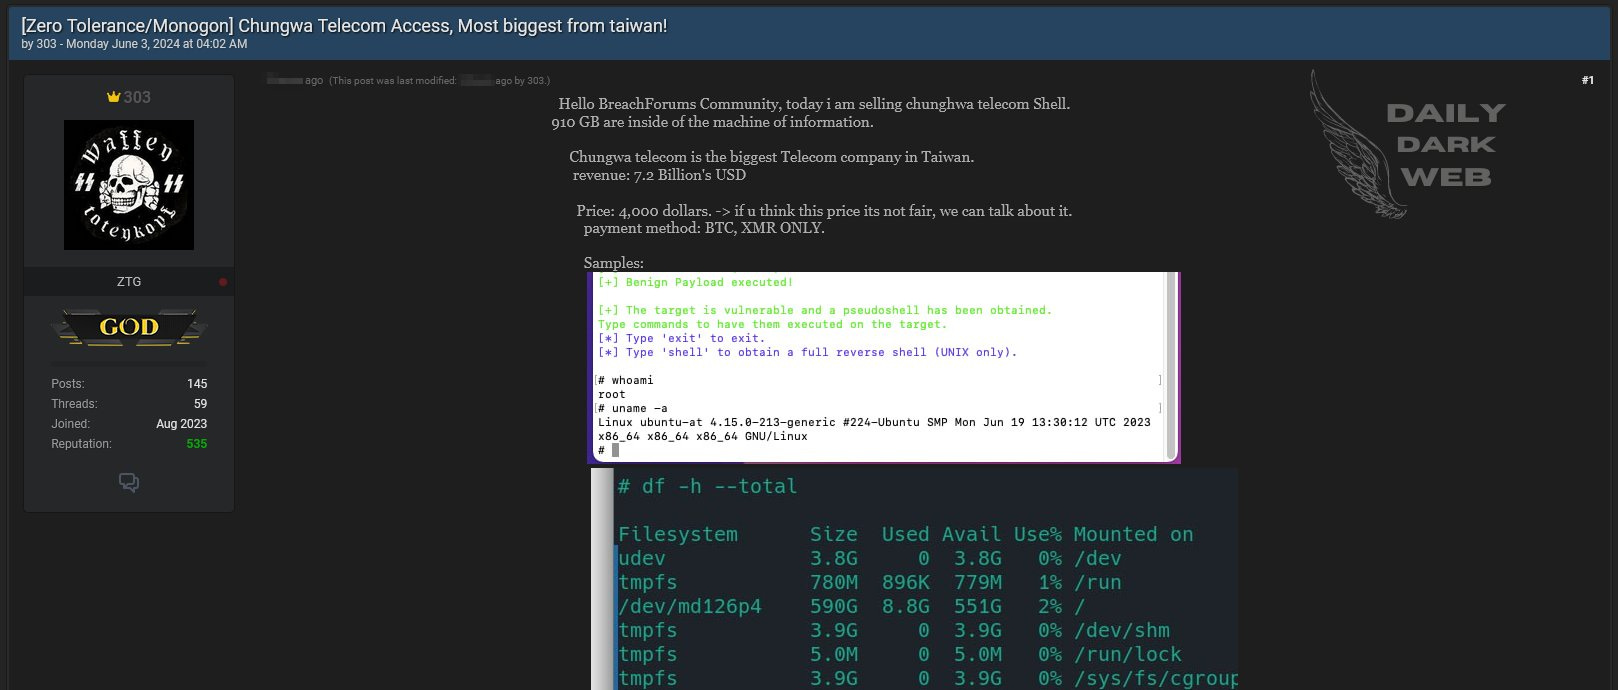Screen dimensions: 1618x690
Task: Click the '# whoami' command line
Action: click(626, 380)
